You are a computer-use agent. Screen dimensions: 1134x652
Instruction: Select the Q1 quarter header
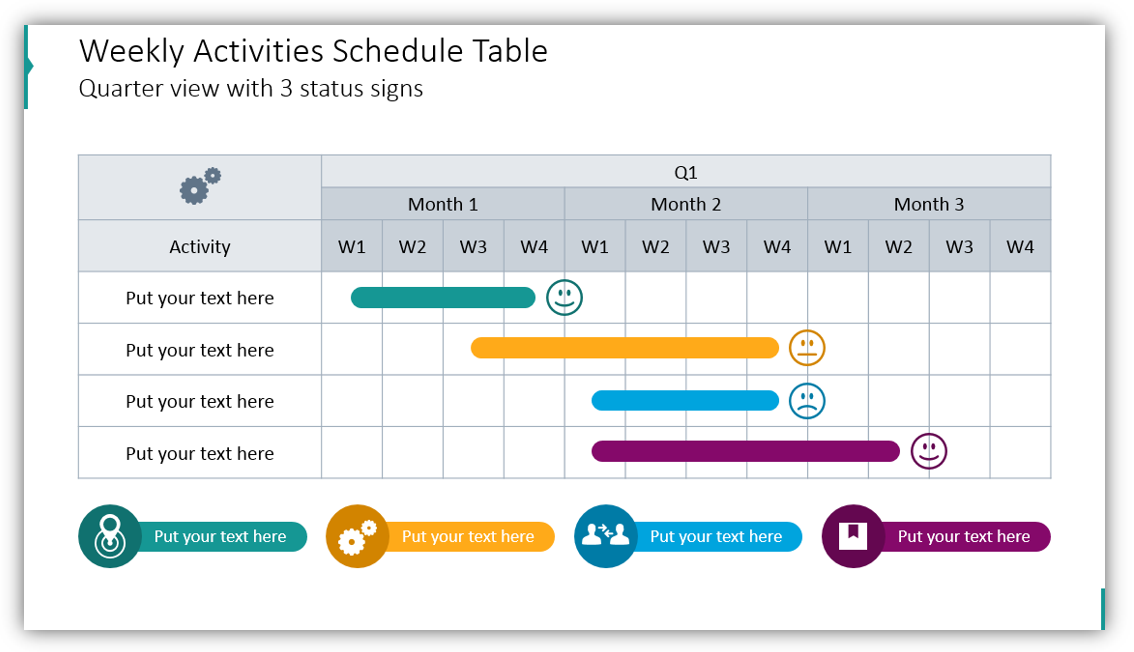click(686, 172)
